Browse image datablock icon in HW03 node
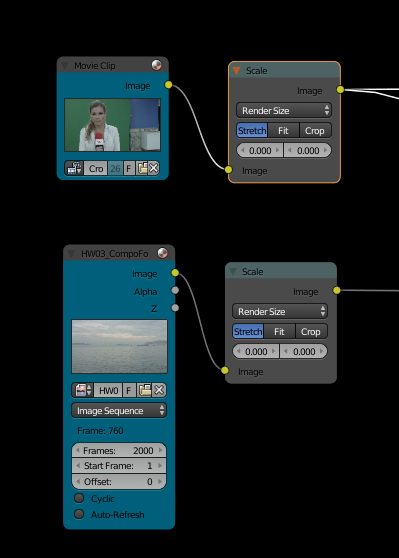This screenshot has width=399, height=558. click(x=83, y=390)
